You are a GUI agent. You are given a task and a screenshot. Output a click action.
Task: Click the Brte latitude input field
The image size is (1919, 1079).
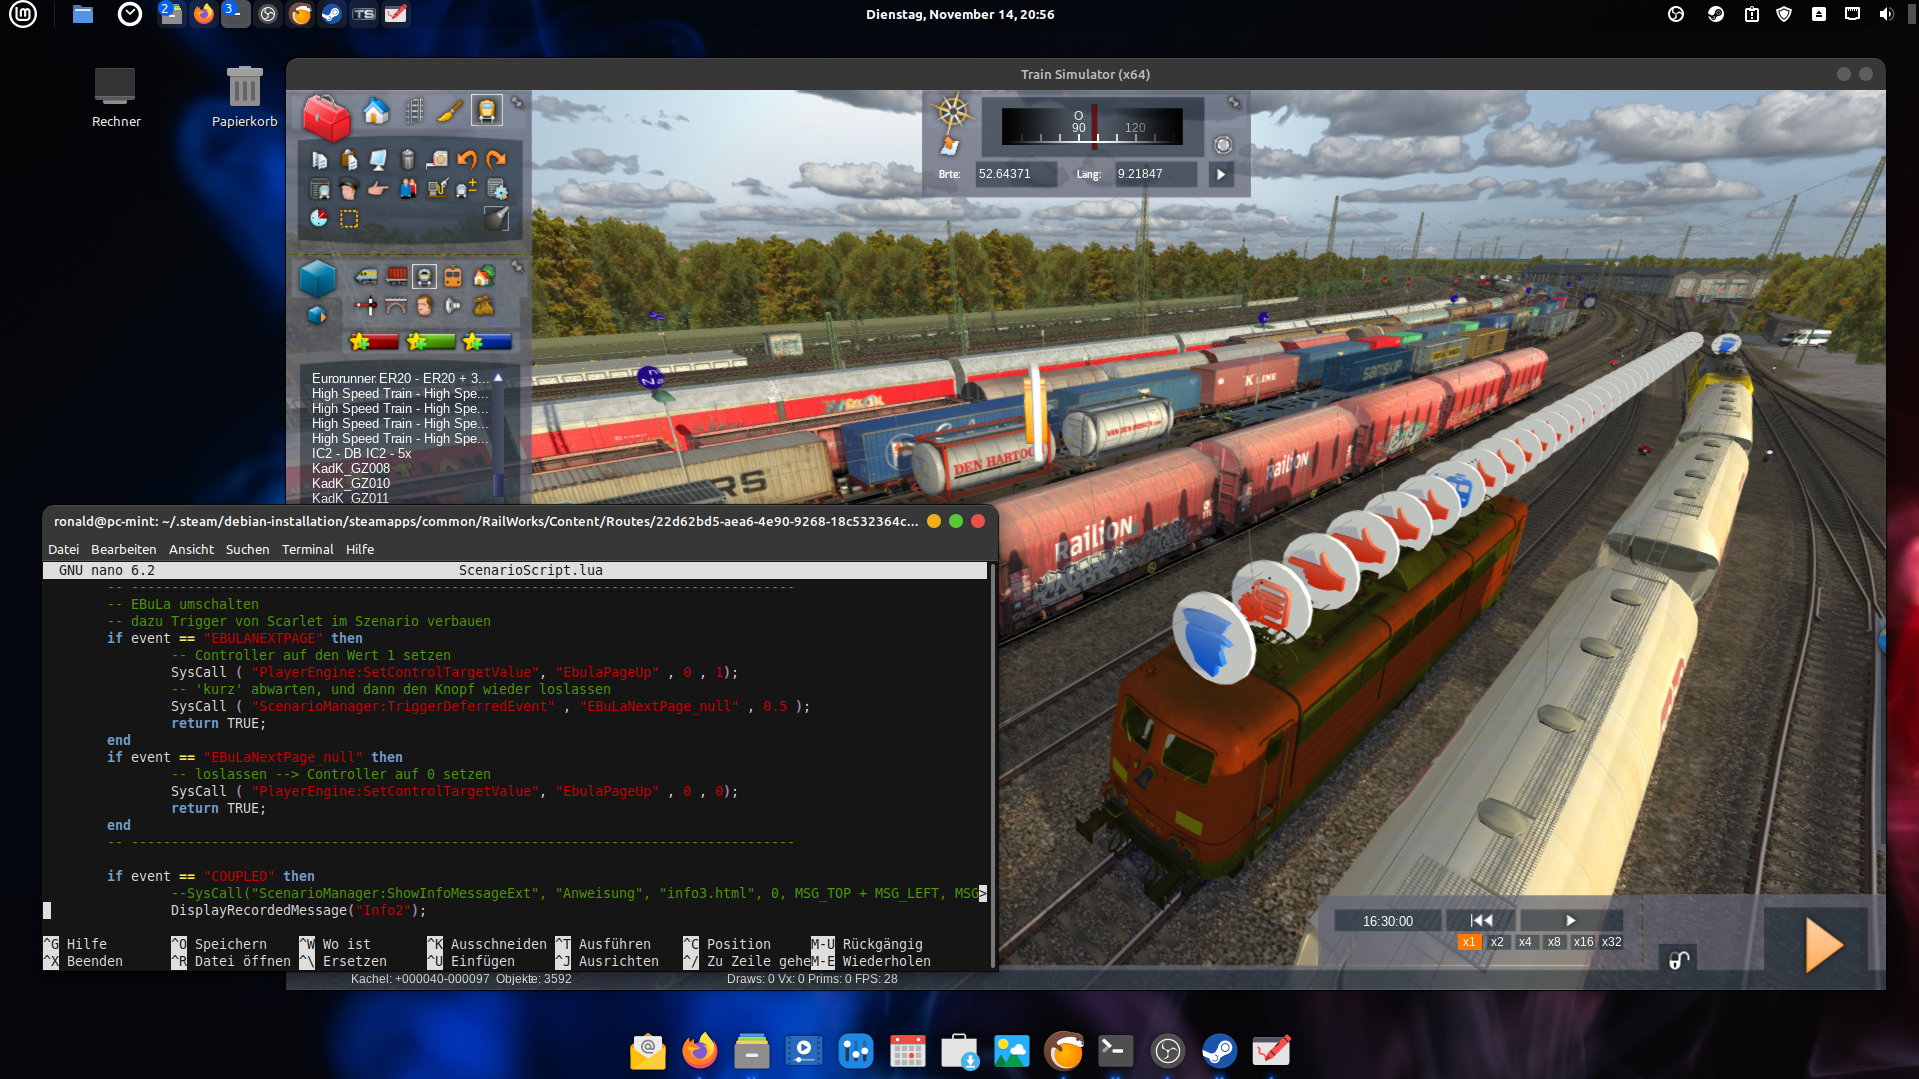(1015, 174)
